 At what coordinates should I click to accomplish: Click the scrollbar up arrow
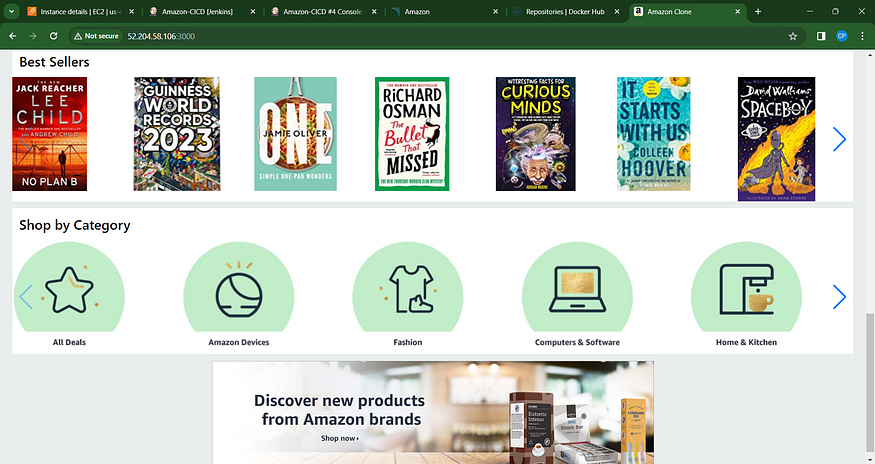coord(870,55)
